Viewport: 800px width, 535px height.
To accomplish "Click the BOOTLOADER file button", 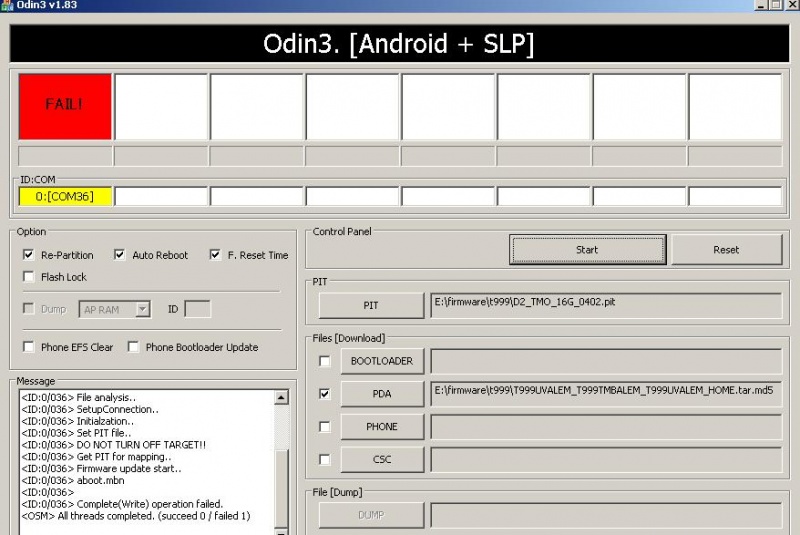I will [x=382, y=361].
